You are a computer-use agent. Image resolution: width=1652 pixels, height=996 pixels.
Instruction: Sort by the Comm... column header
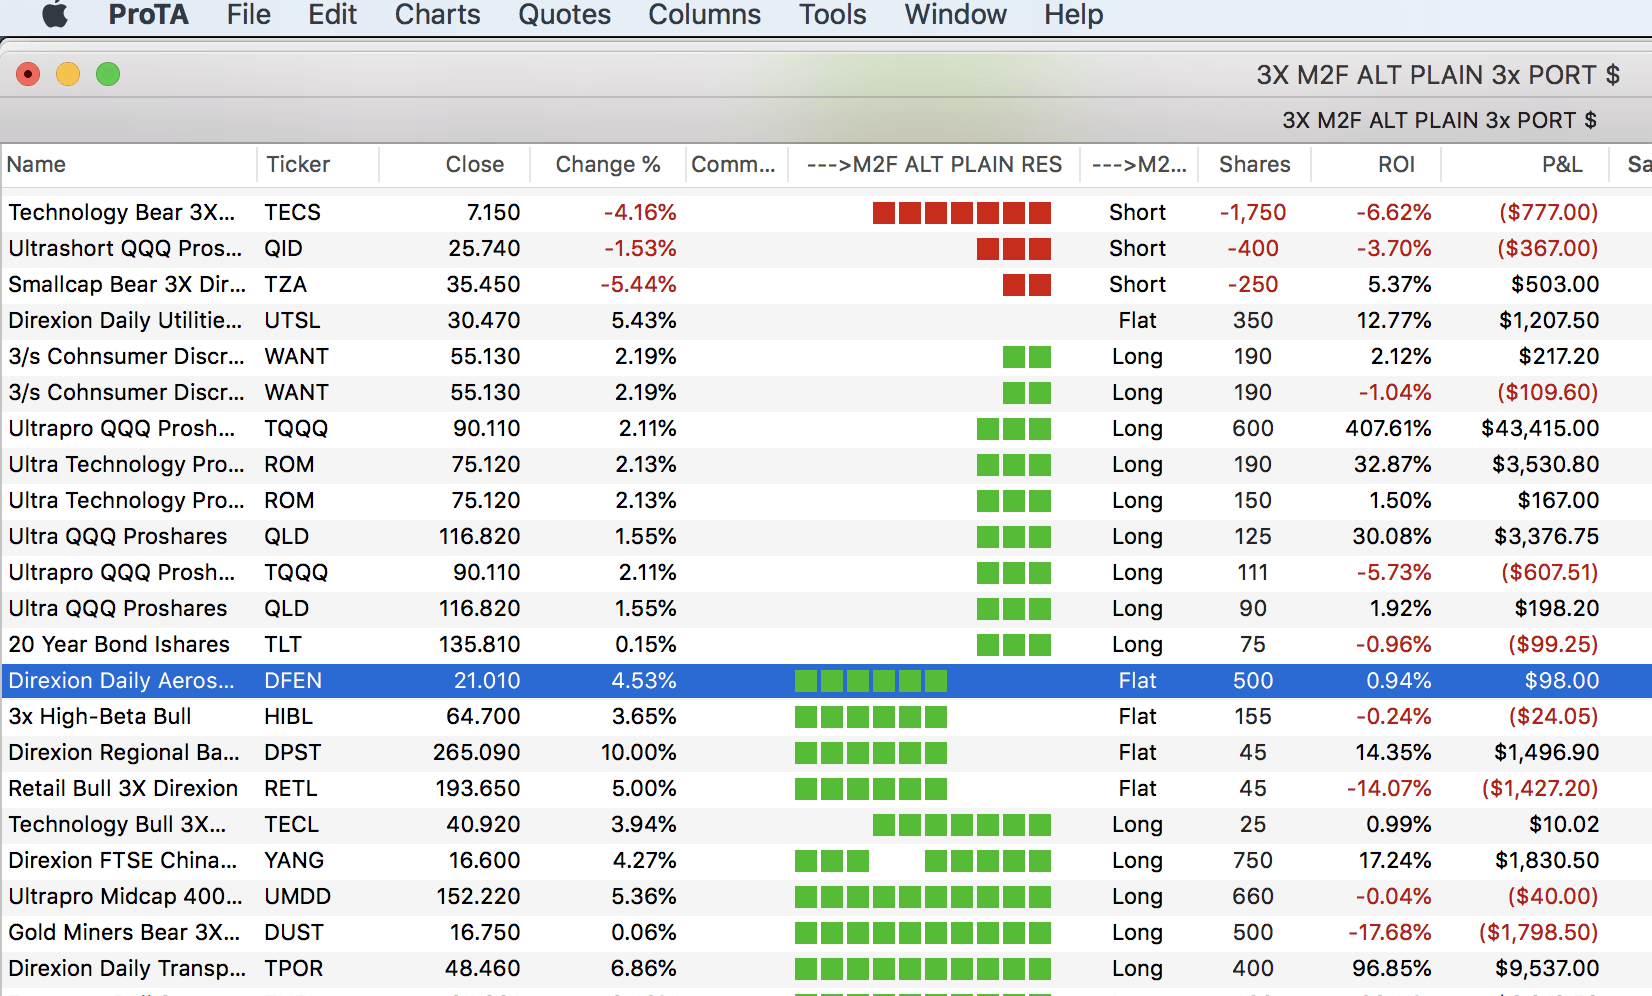(x=736, y=165)
